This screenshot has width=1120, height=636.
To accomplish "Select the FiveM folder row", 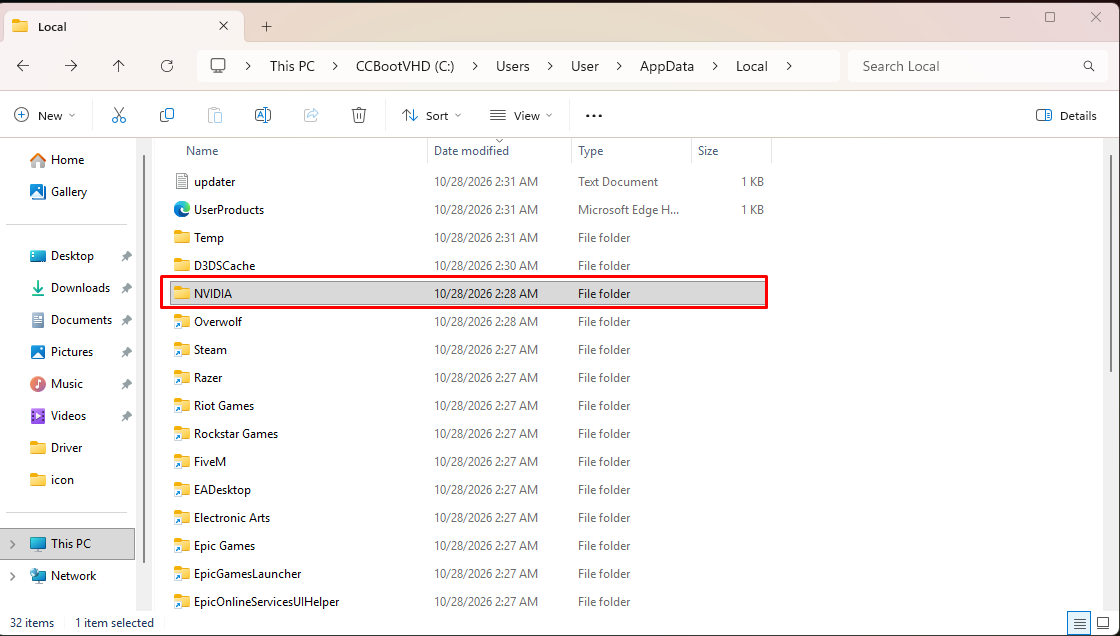I will pyautogui.click(x=469, y=462).
